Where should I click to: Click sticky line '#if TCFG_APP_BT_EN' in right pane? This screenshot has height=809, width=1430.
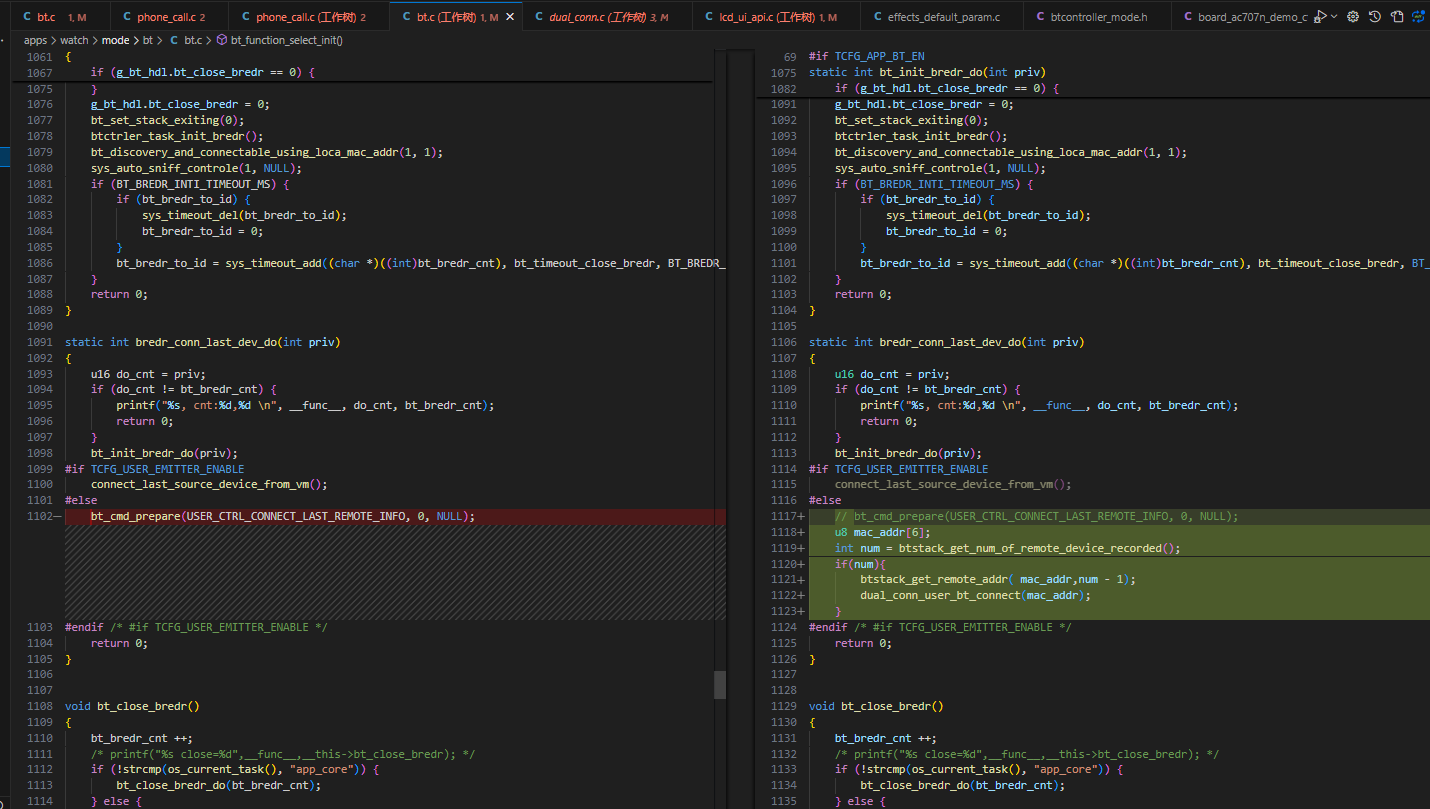866,57
